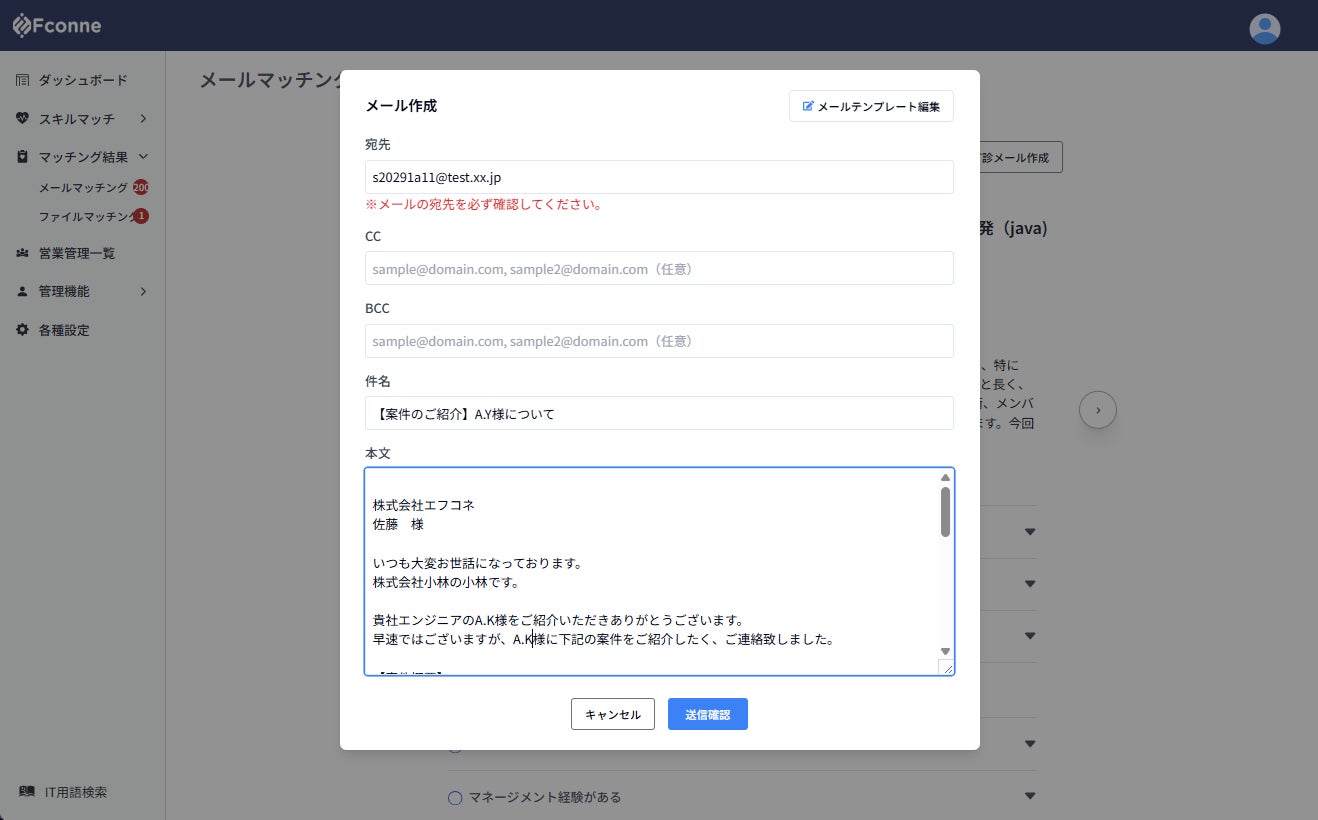Viewport: 1318px width, 820px height.
Task: Click the キャンセル button
Action: [x=613, y=714]
